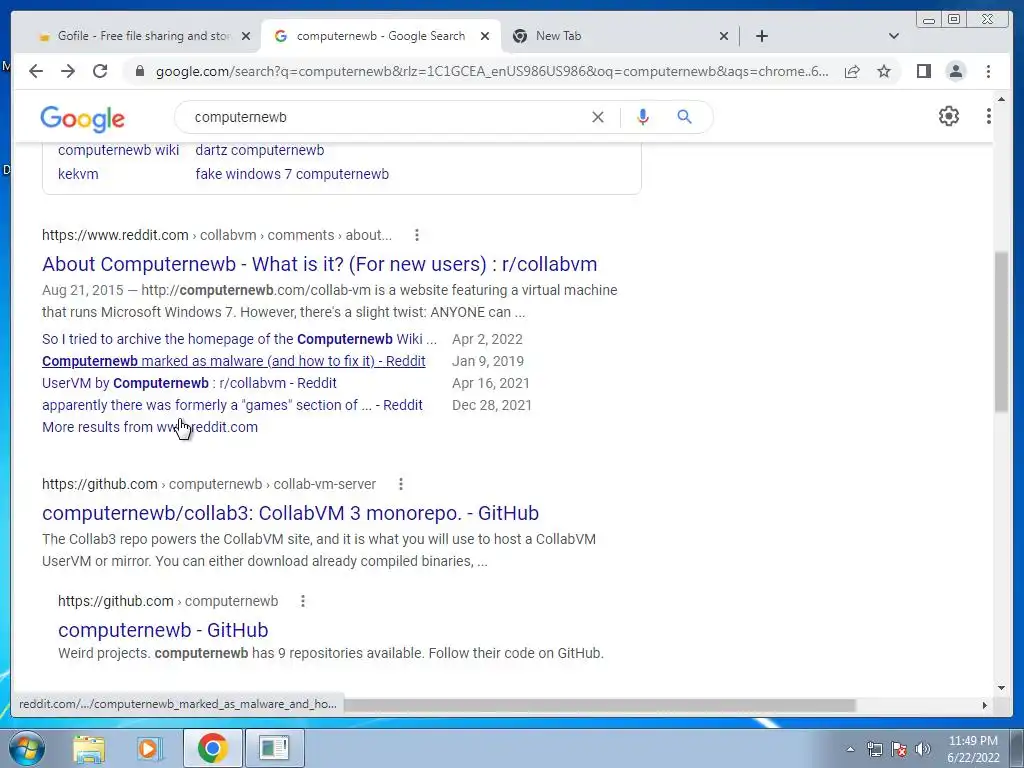Open 'So I tried to archive the homepage' link
The width and height of the screenshot is (1024, 768).
pos(239,339)
